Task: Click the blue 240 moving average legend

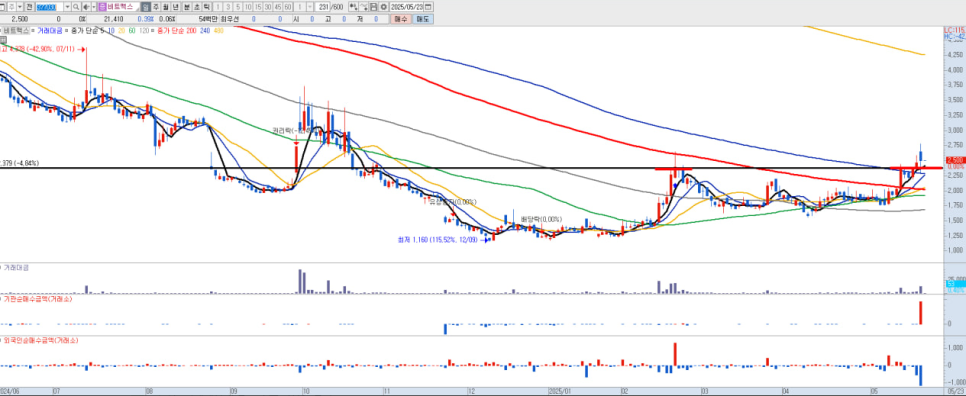Action: pos(205,30)
